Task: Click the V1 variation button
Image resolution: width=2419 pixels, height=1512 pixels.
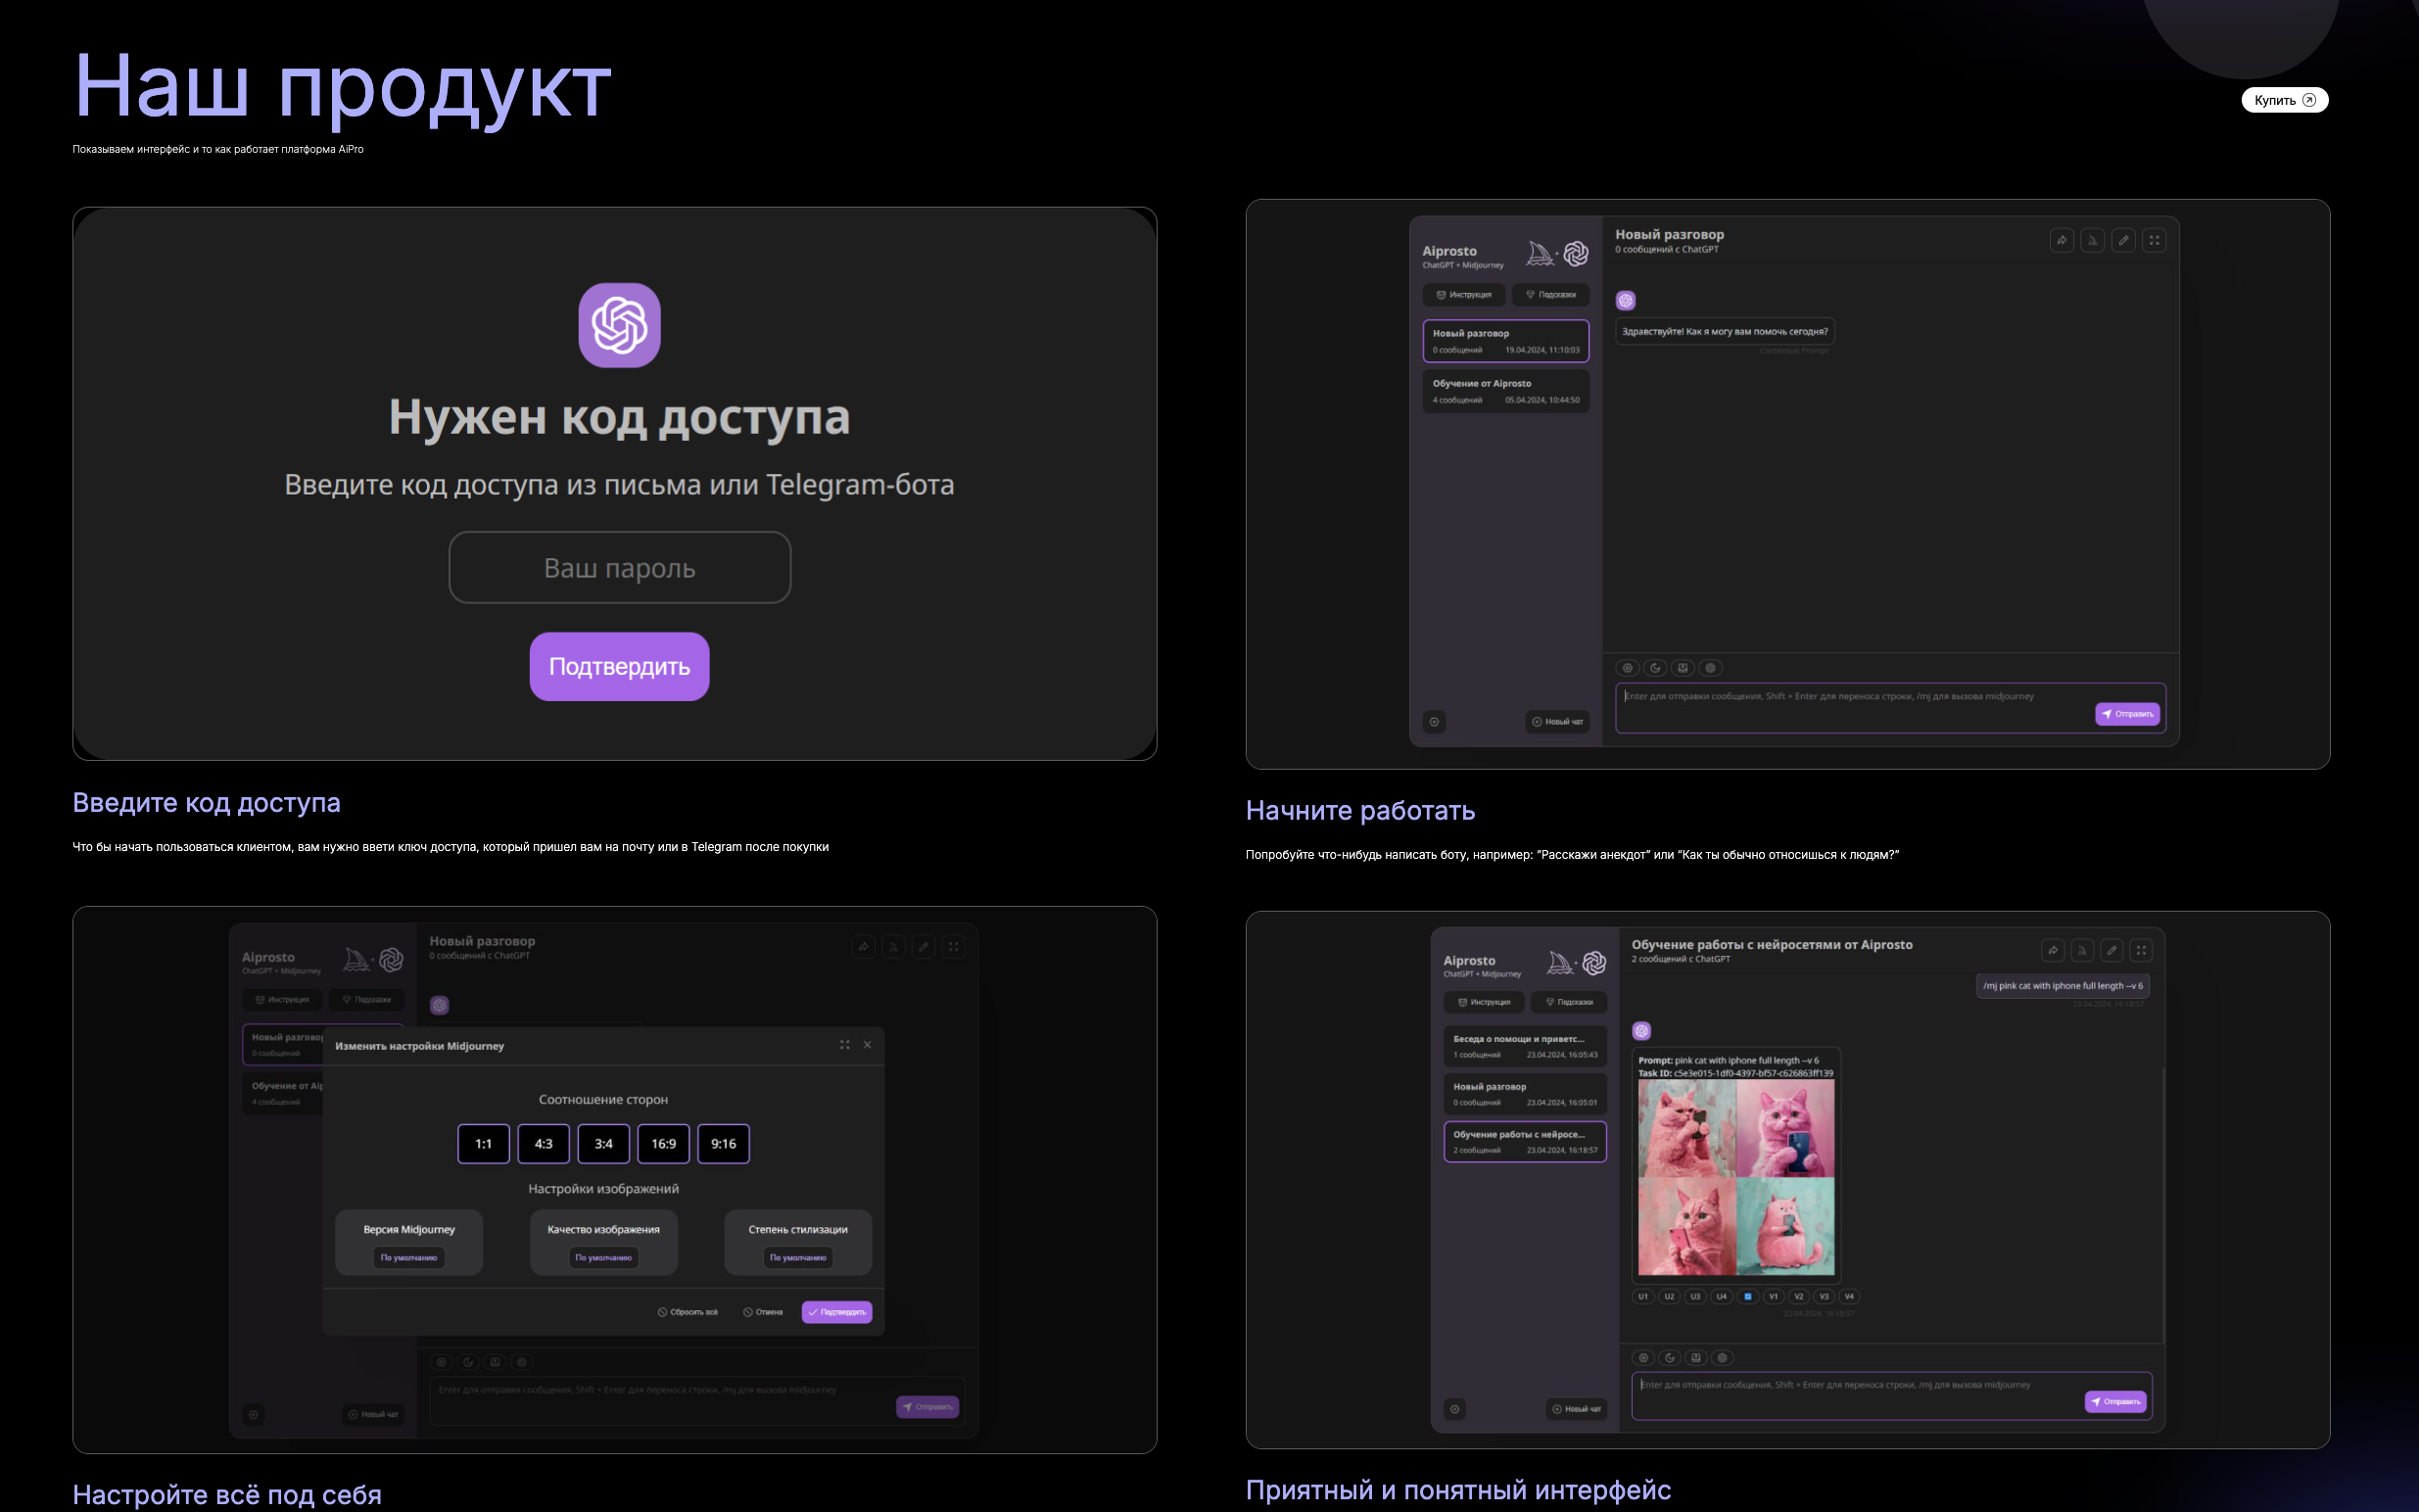Action: (1773, 1297)
